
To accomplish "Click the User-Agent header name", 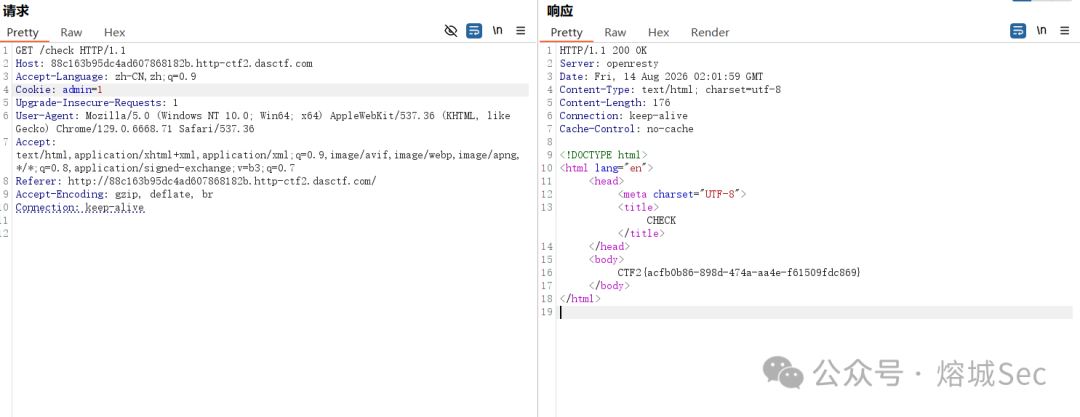I will coord(43,116).
